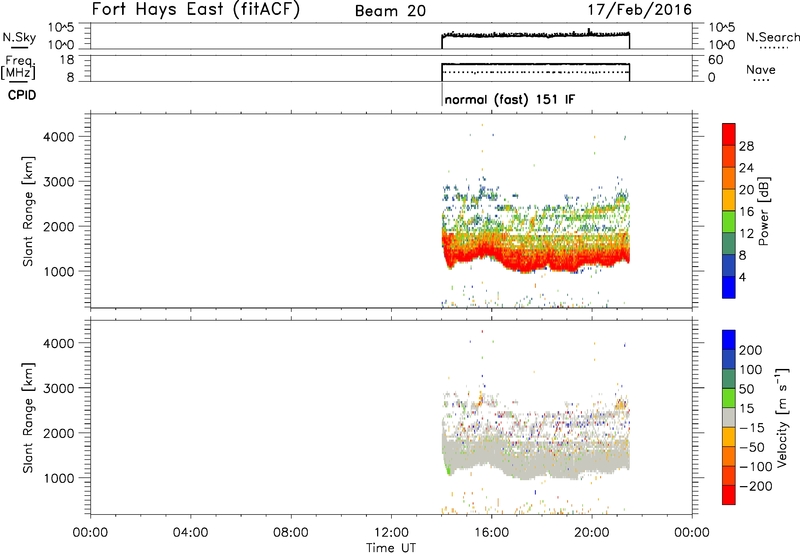800x554 pixels.
Task: Click the left '10^5' noise axis tick
Action: pos(61,27)
